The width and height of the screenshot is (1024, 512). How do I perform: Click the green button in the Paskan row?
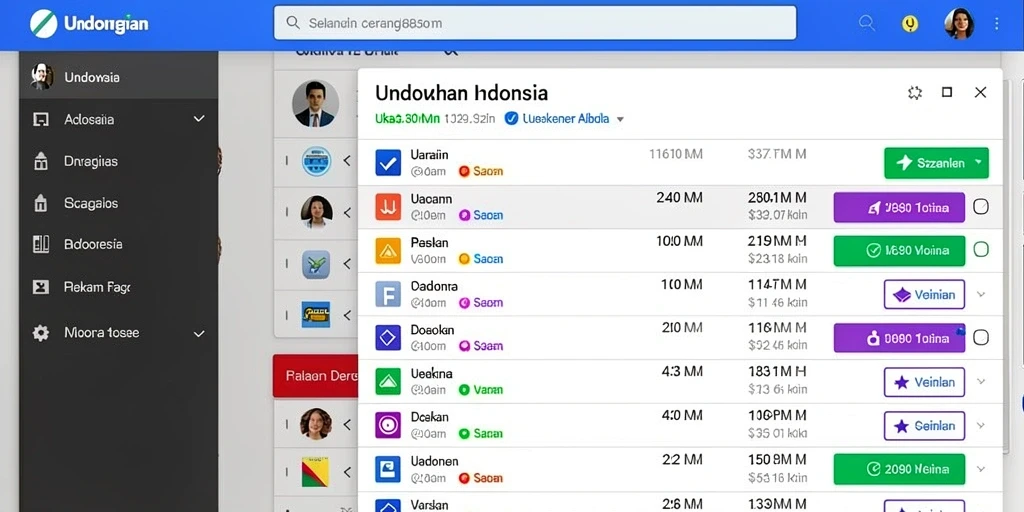pyautogui.click(x=899, y=251)
